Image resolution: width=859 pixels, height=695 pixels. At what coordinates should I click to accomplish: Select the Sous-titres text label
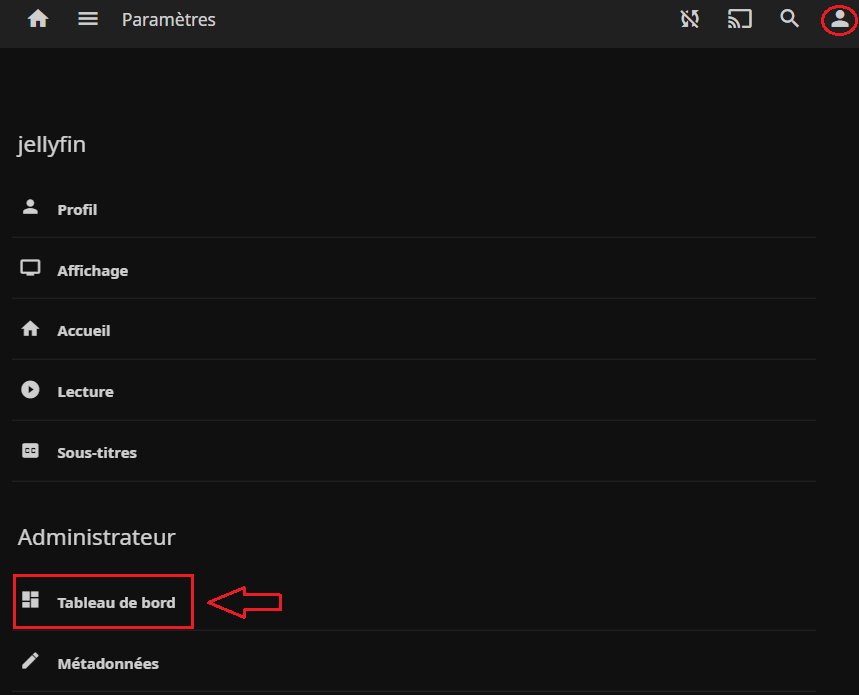click(97, 453)
